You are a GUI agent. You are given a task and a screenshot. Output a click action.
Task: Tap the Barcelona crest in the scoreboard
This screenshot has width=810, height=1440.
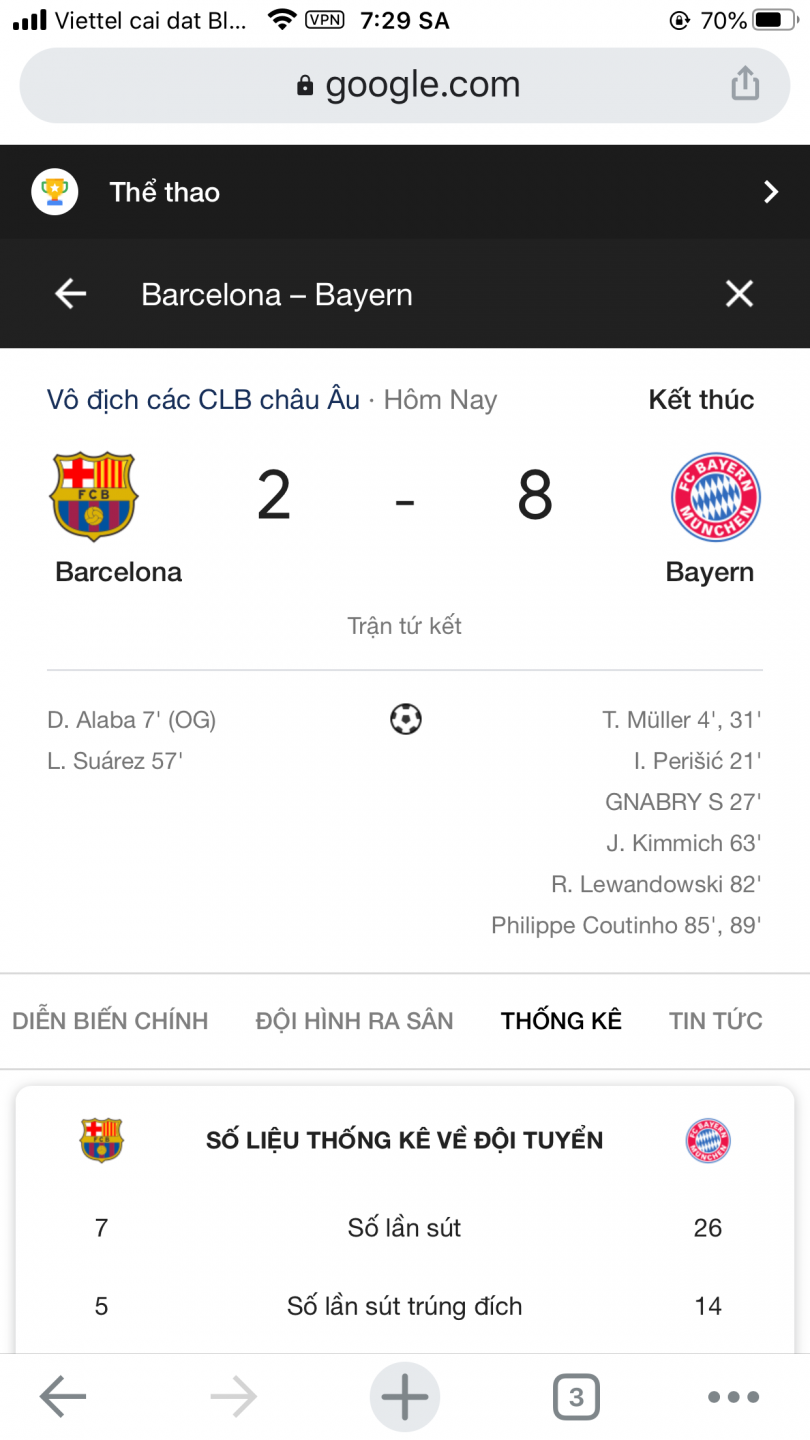click(94, 497)
